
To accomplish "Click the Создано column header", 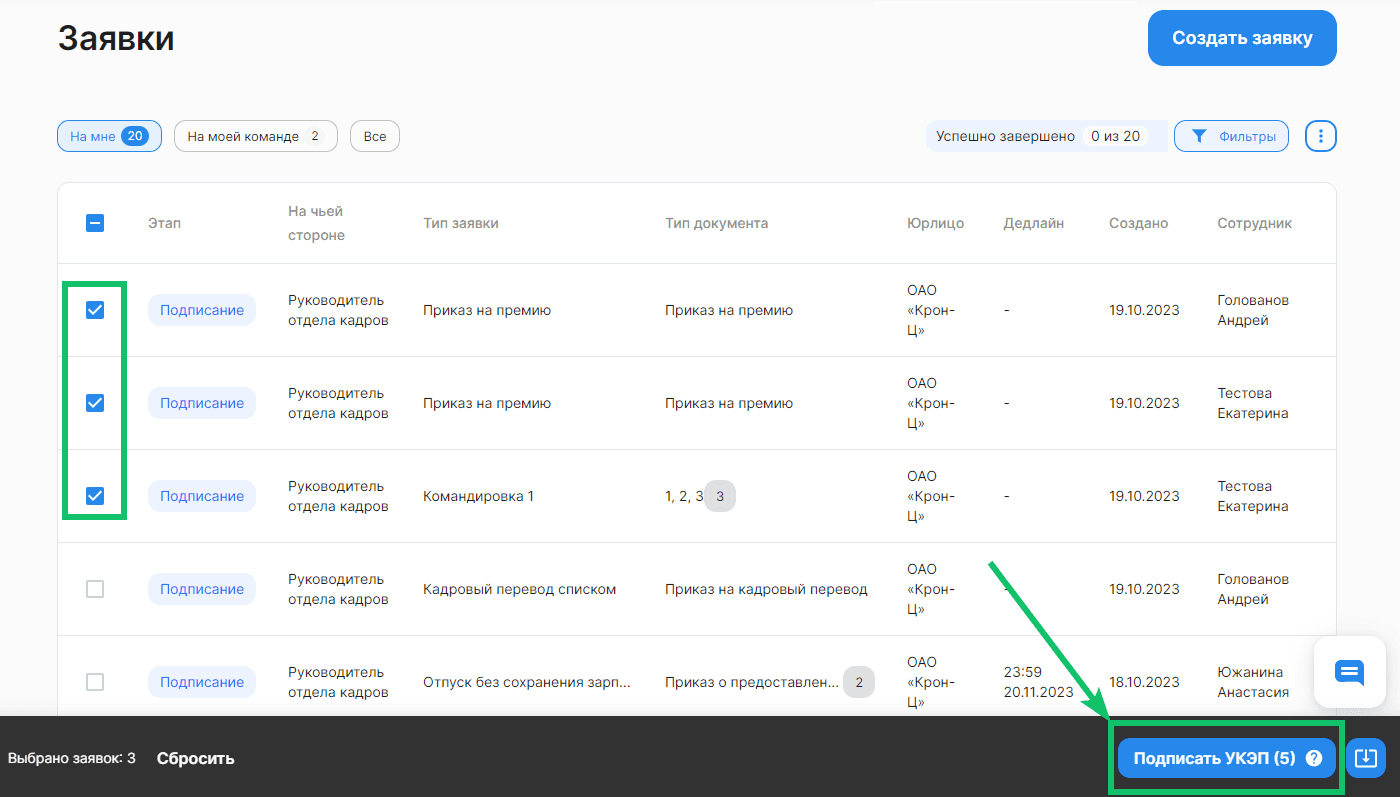I will (1138, 223).
